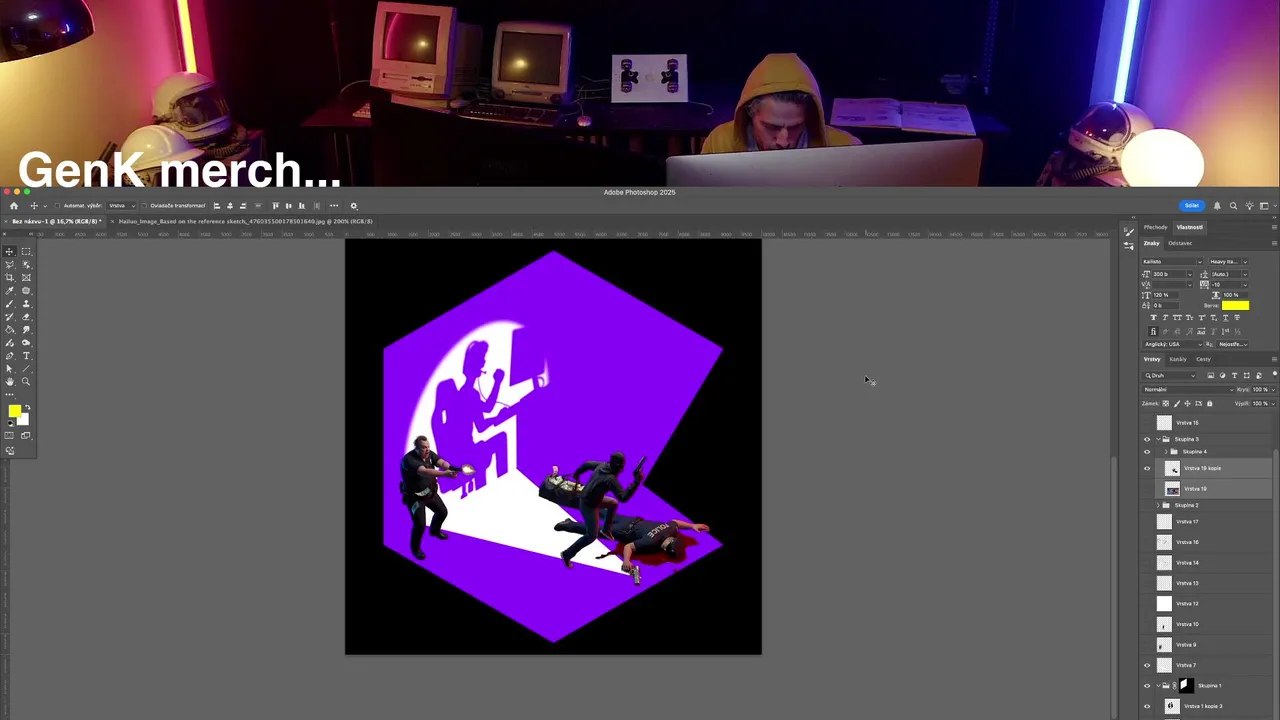
Task: Collapse the Skupina 3 group
Action: tap(1159, 439)
